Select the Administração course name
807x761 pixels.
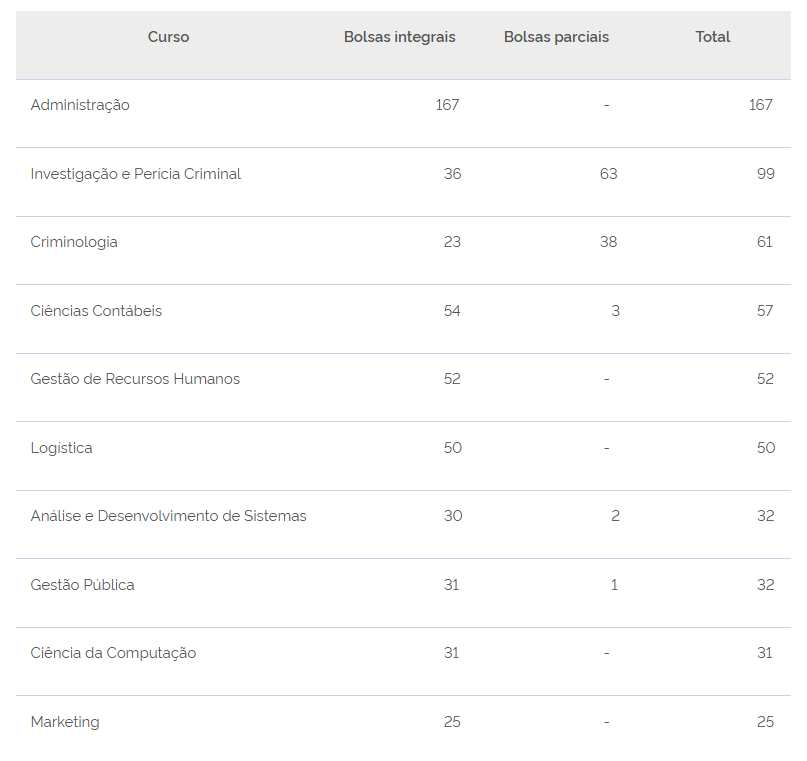[x=80, y=105]
